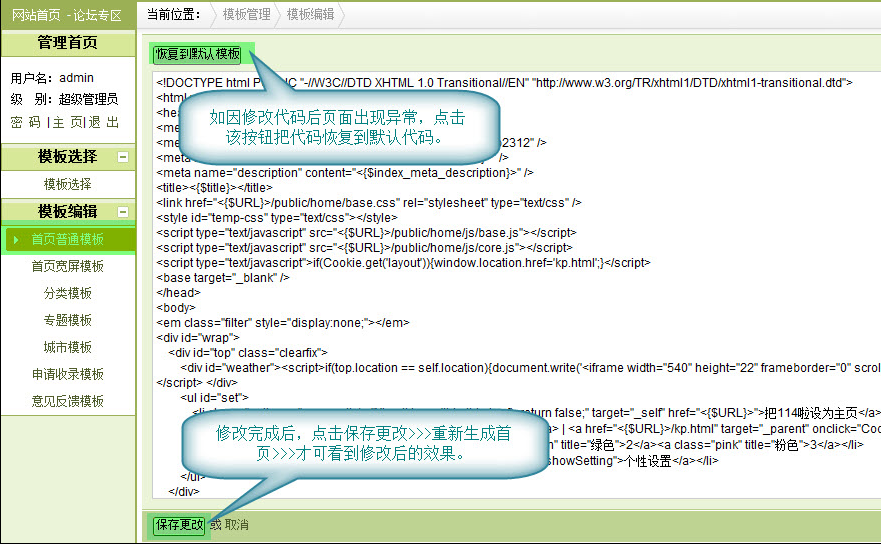
Task: Click the meta description code line
Action: pos(345,173)
